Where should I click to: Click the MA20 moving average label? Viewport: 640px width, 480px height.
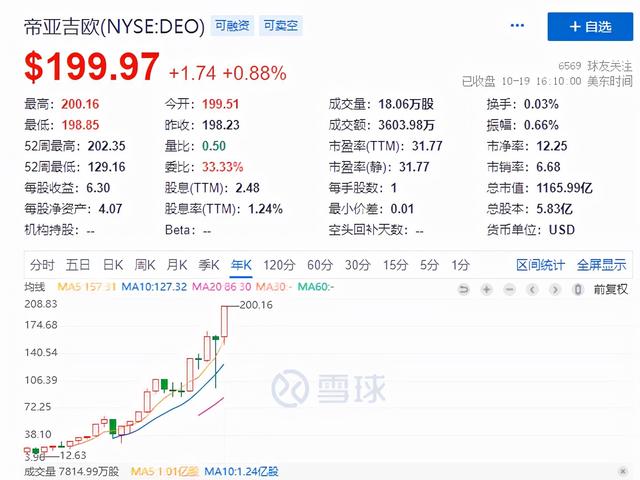[x=221, y=287]
